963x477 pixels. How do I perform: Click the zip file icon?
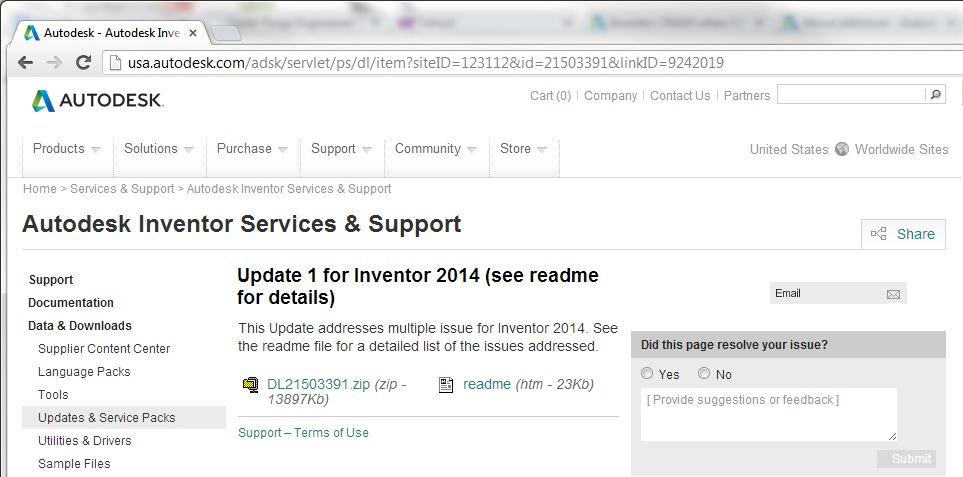(x=251, y=385)
